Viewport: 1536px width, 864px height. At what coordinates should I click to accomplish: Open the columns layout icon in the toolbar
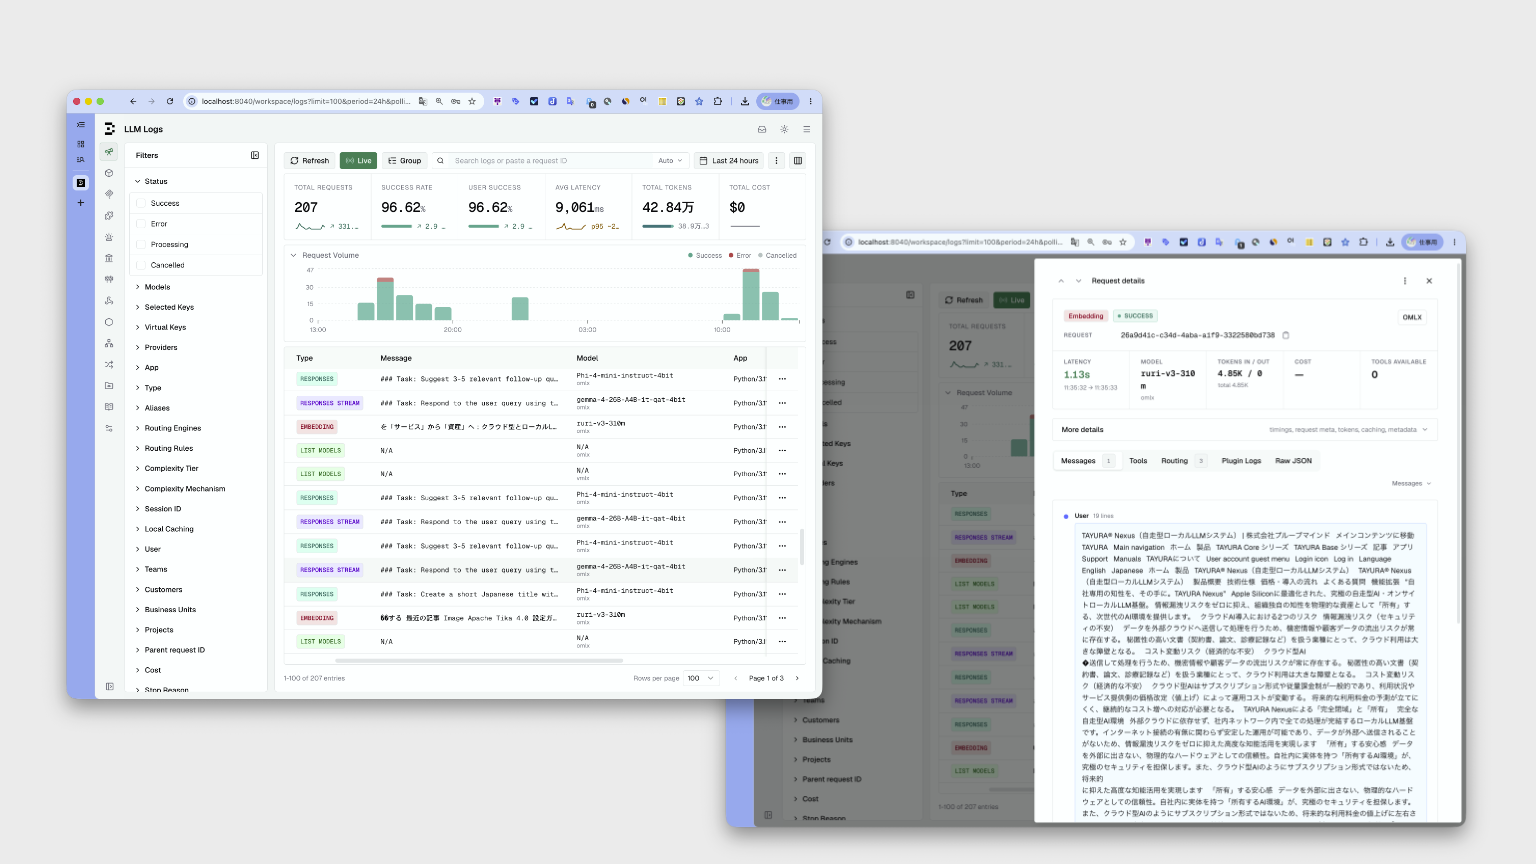coord(798,160)
